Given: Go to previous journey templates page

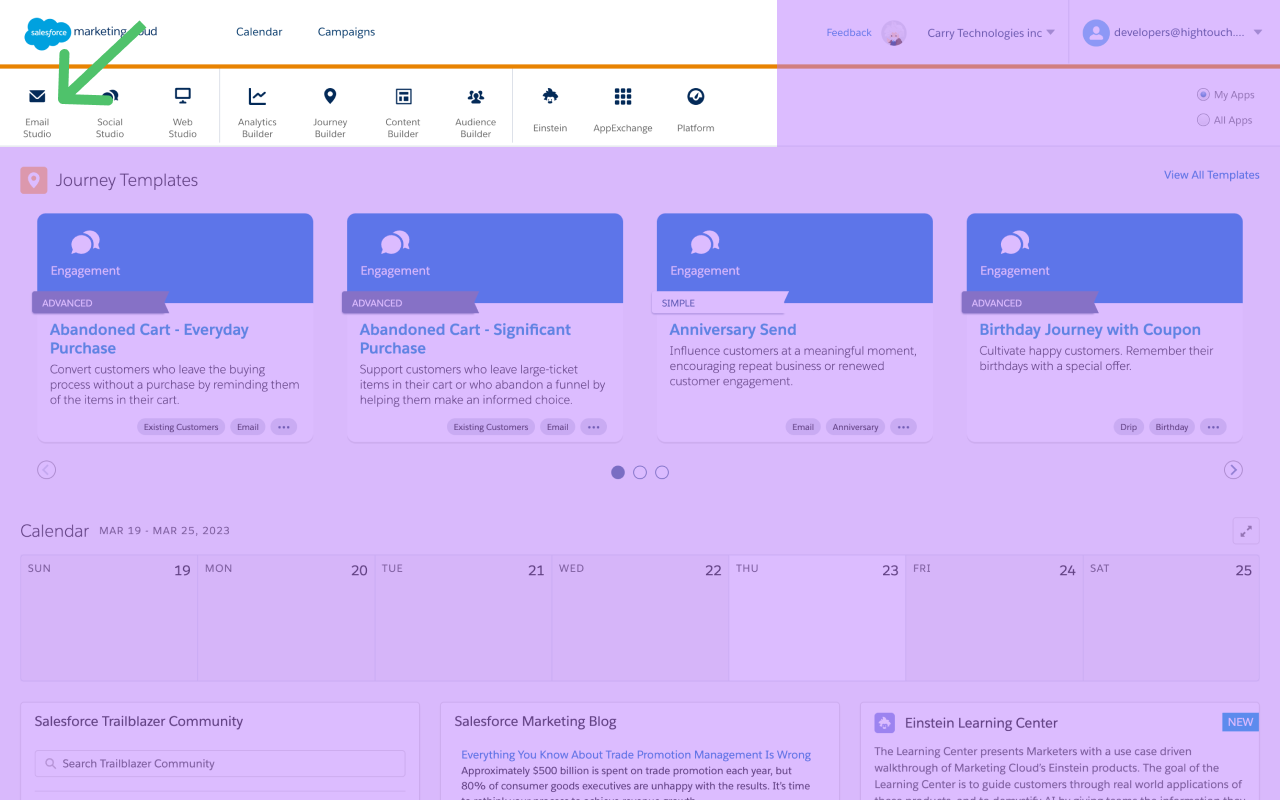Looking at the screenshot, I should [46, 470].
